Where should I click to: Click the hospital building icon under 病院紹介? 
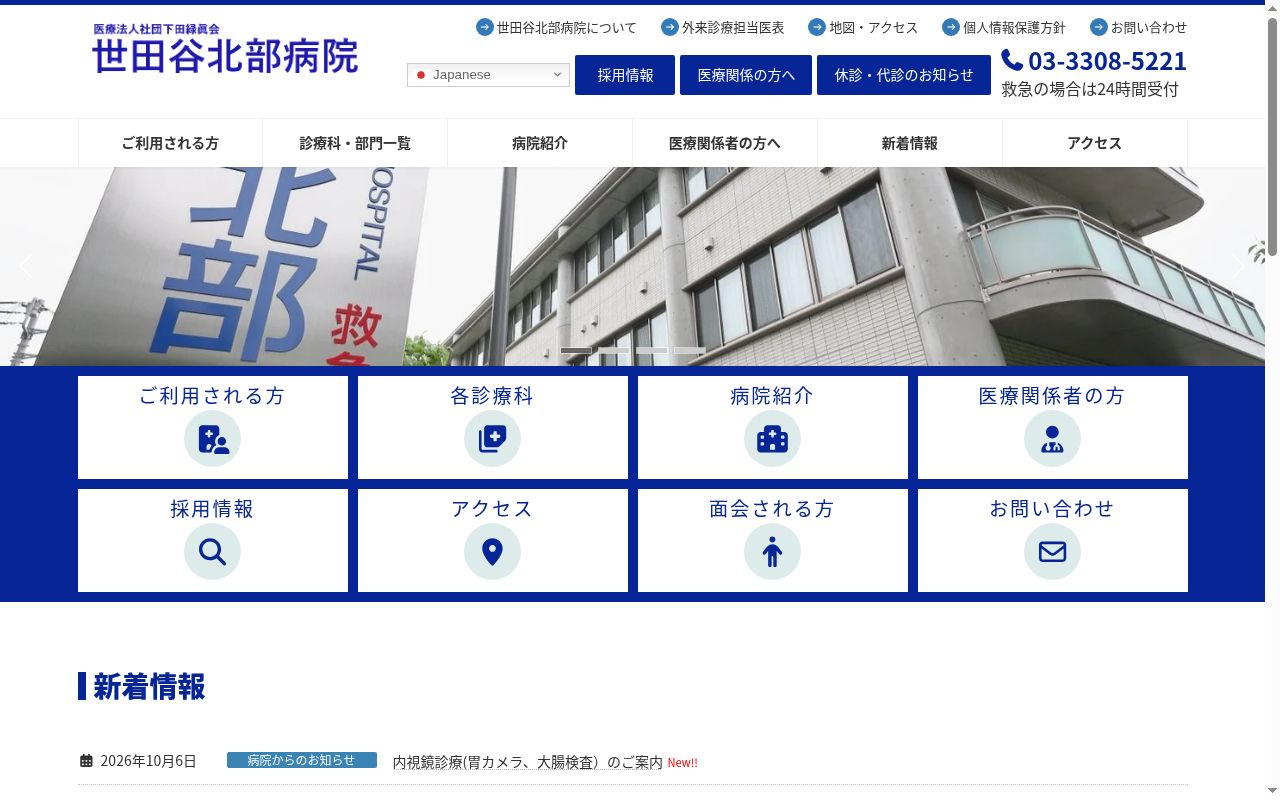[x=773, y=439]
